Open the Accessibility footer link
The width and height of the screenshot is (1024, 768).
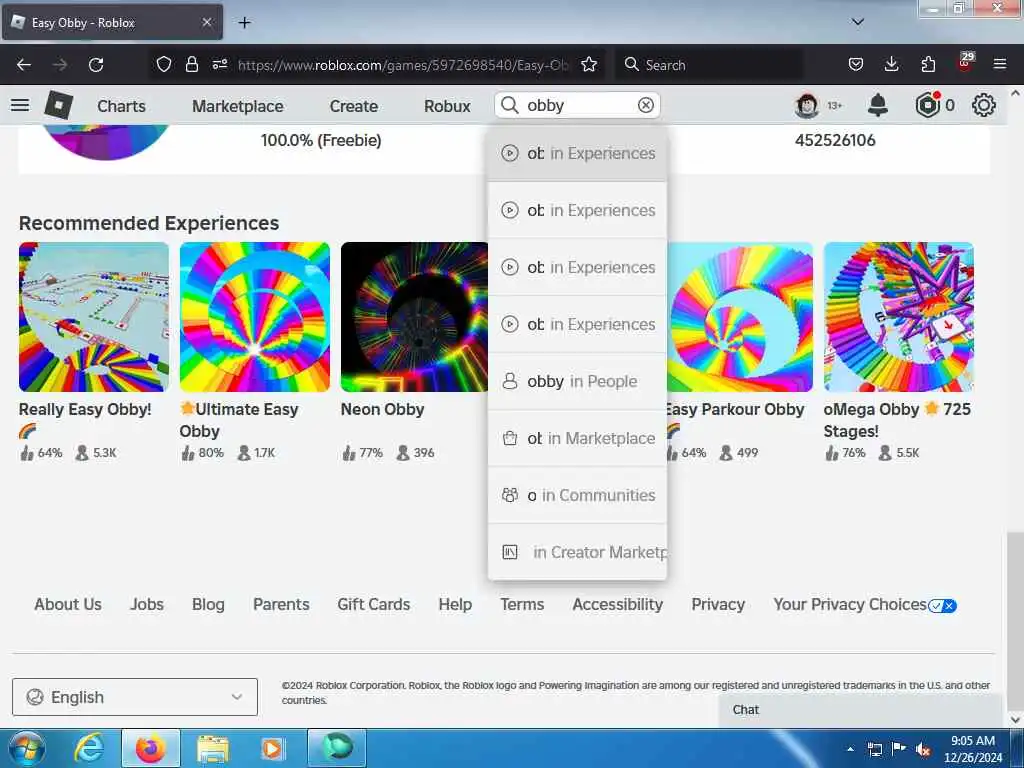(618, 605)
